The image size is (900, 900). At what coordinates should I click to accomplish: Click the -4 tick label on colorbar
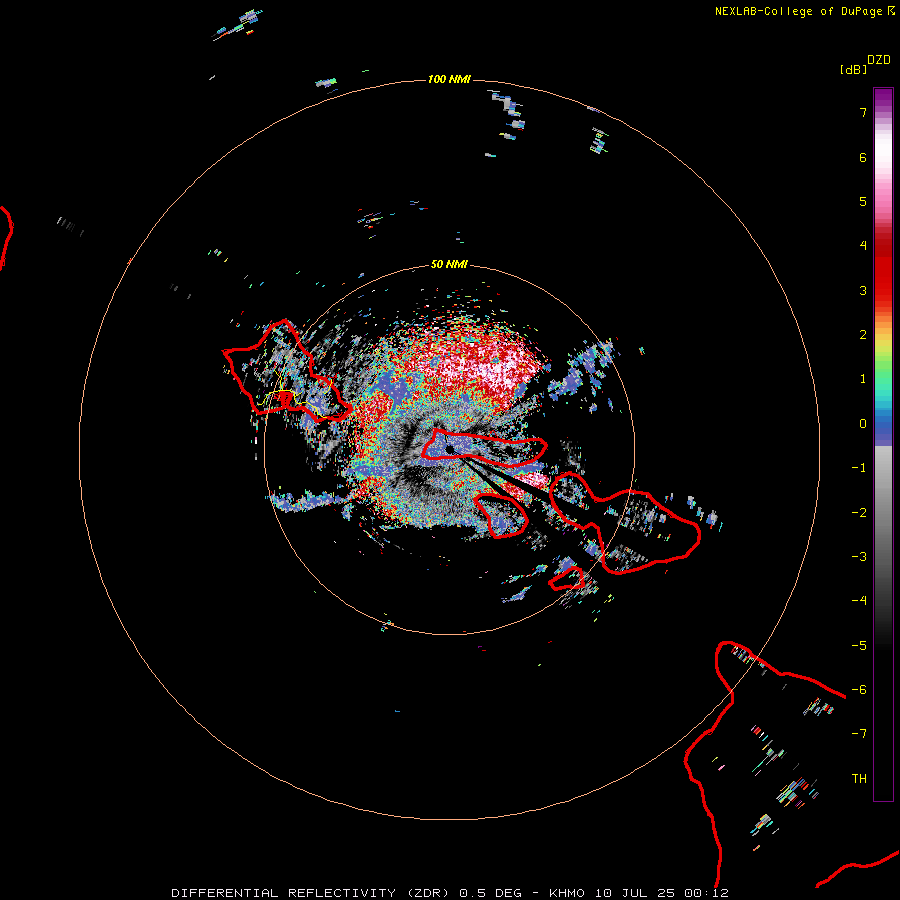click(x=859, y=601)
